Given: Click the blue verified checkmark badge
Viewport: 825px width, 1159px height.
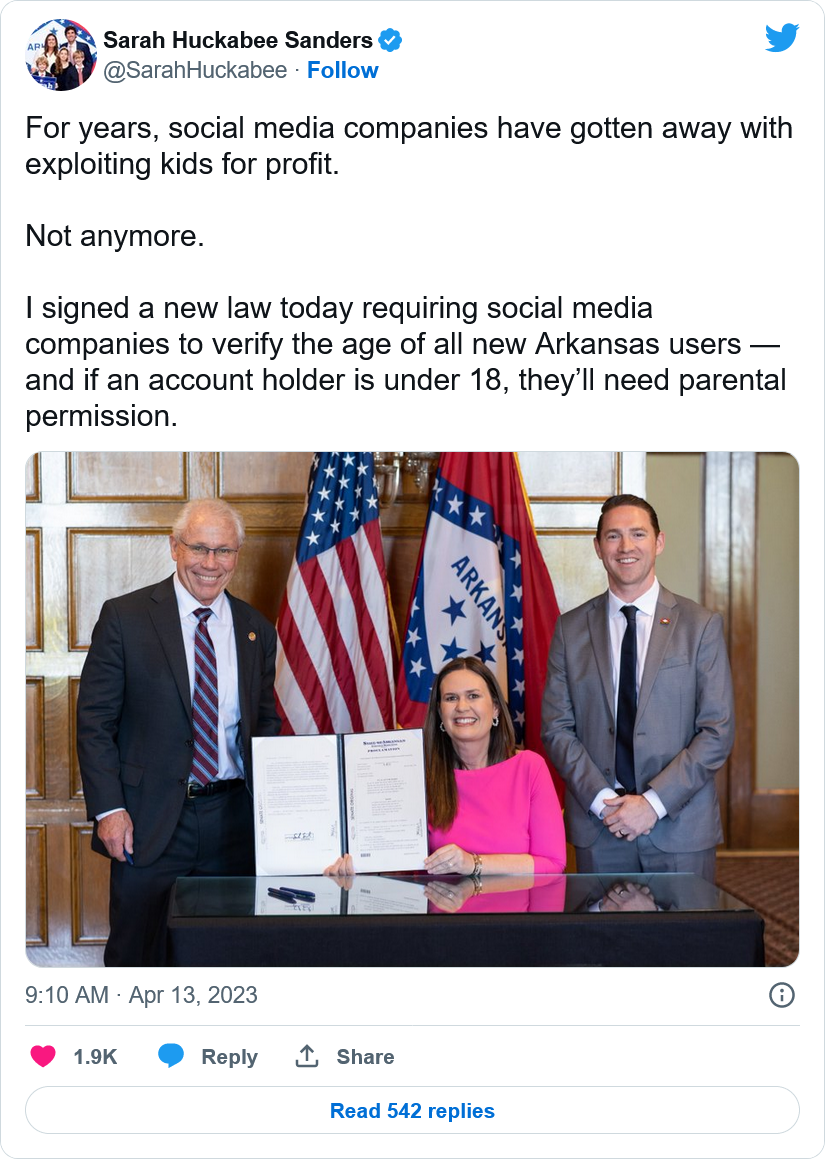Looking at the screenshot, I should click(390, 41).
